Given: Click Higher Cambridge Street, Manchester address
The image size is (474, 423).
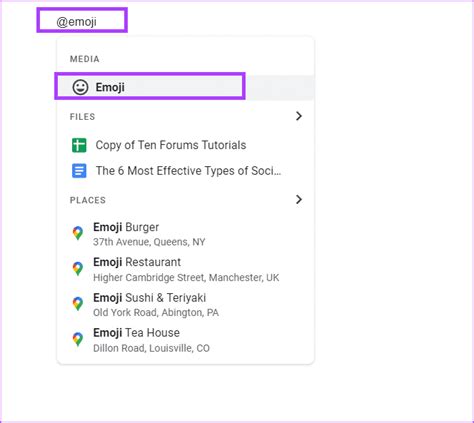Looking at the screenshot, I should (186, 277).
